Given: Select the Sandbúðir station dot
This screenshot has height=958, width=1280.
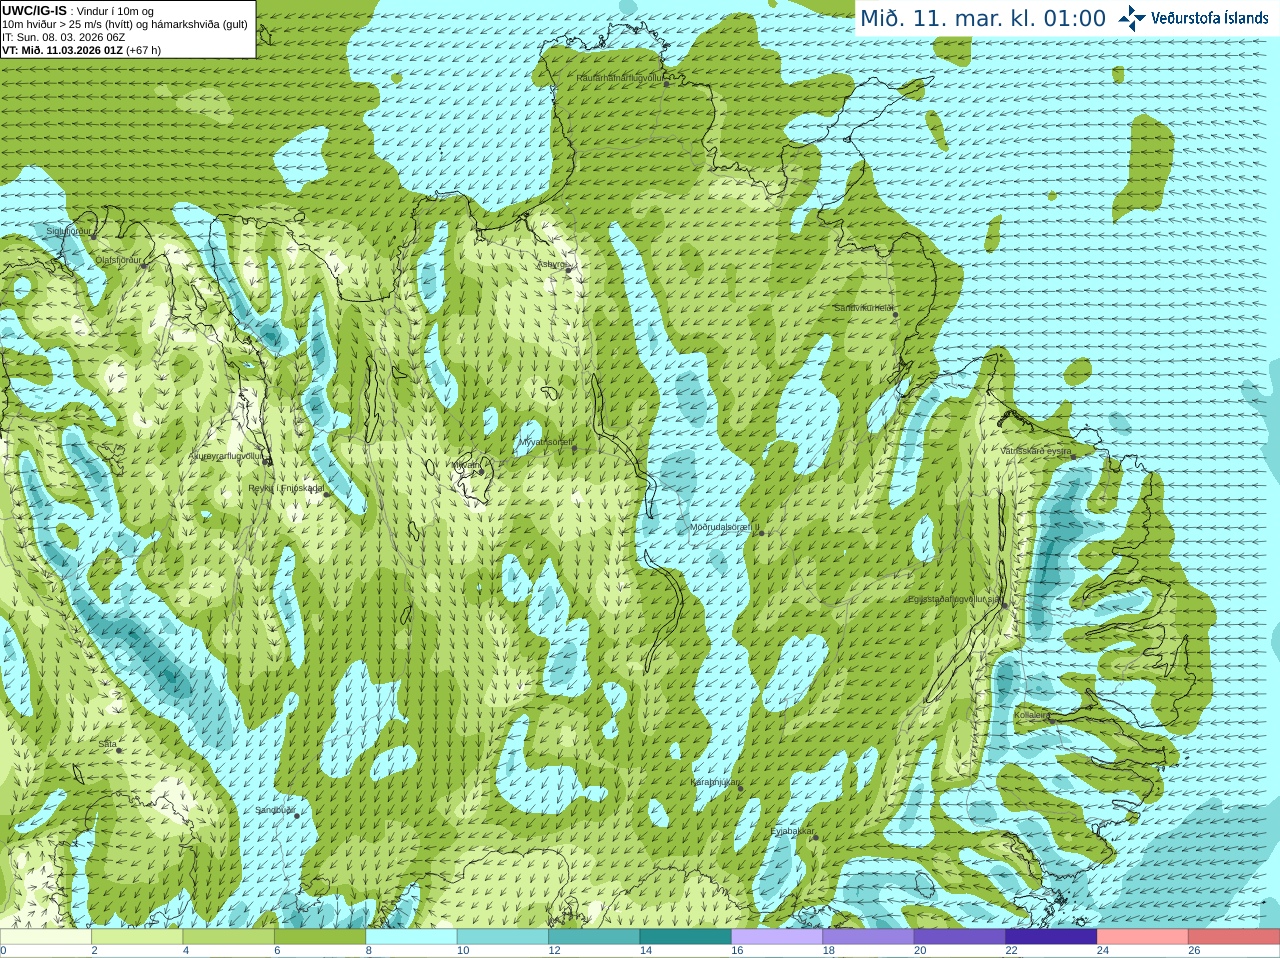Looking at the screenshot, I should [297, 816].
